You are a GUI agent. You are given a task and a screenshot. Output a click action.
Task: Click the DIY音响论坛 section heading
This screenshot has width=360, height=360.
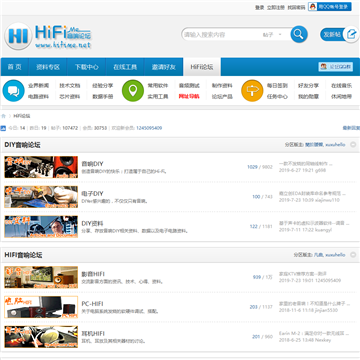(x=22, y=145)
